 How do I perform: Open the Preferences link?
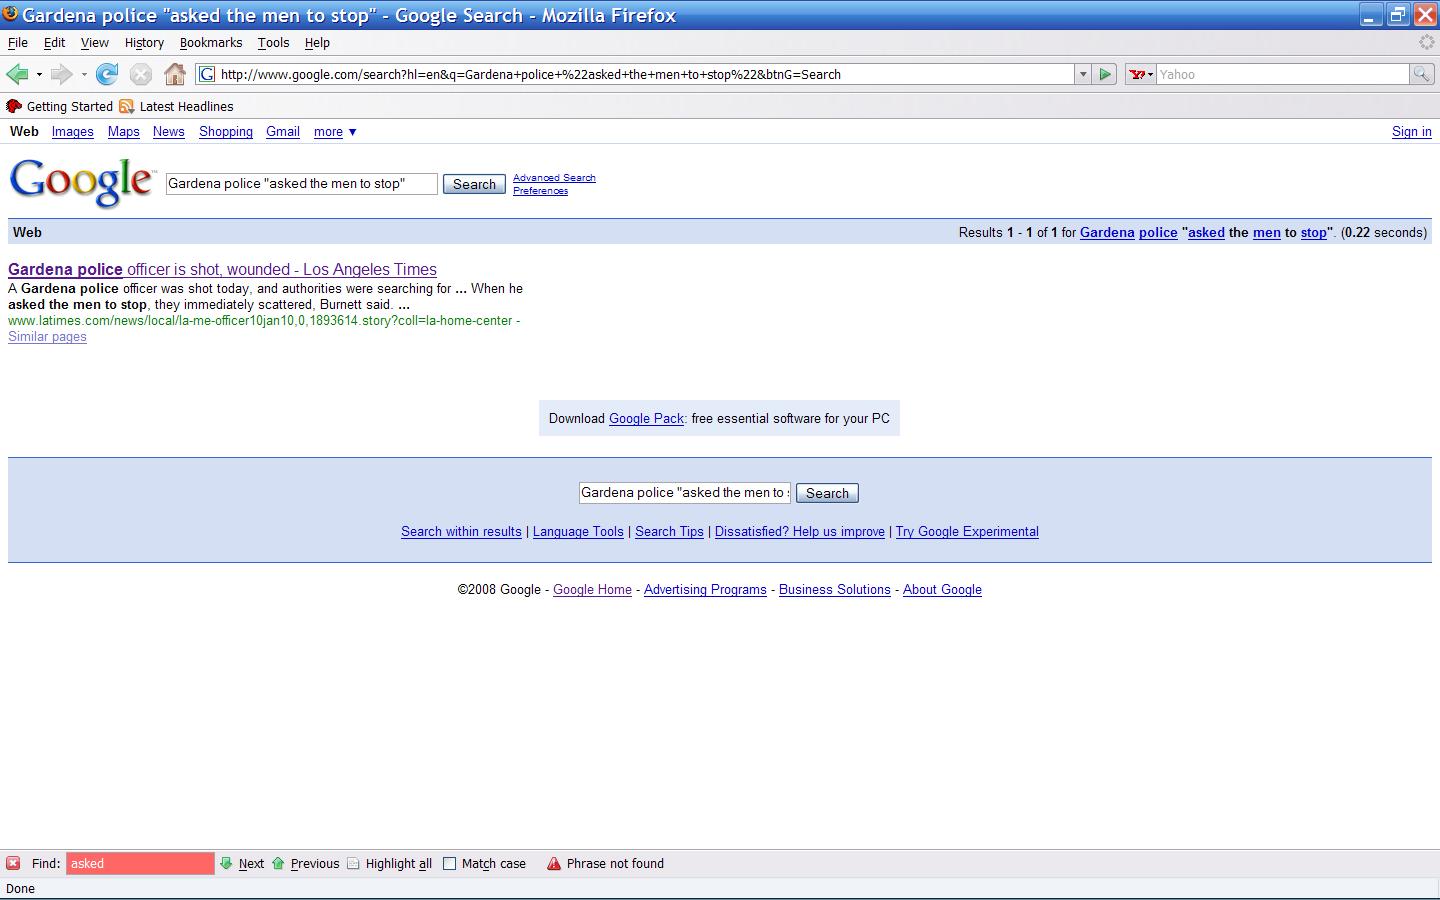coord(540,191)
